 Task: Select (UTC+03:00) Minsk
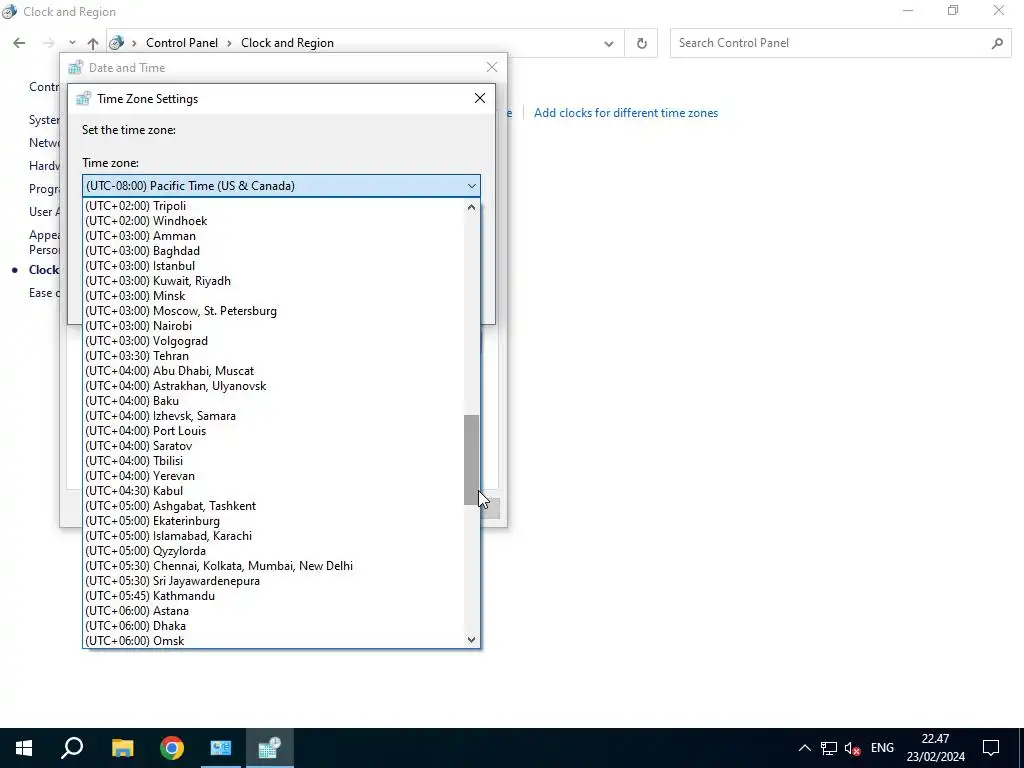[273, 296]
